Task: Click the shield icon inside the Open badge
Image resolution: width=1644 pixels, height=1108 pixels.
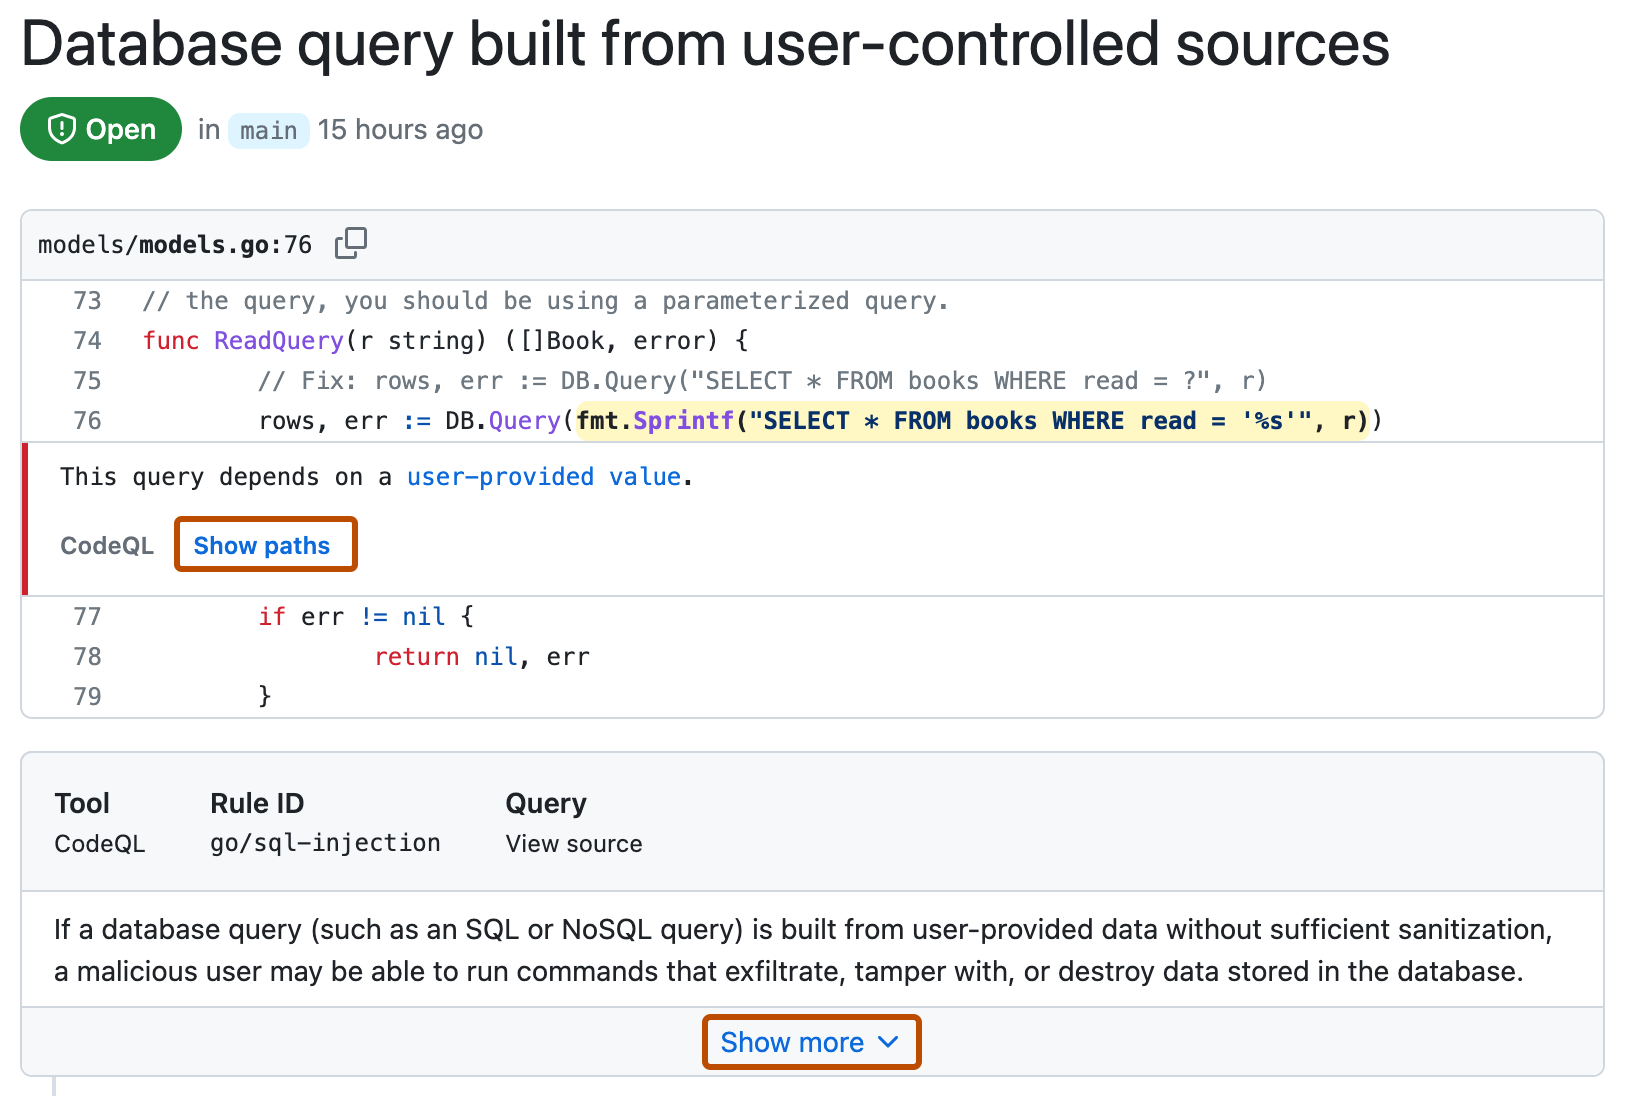Action: (62, 128)
